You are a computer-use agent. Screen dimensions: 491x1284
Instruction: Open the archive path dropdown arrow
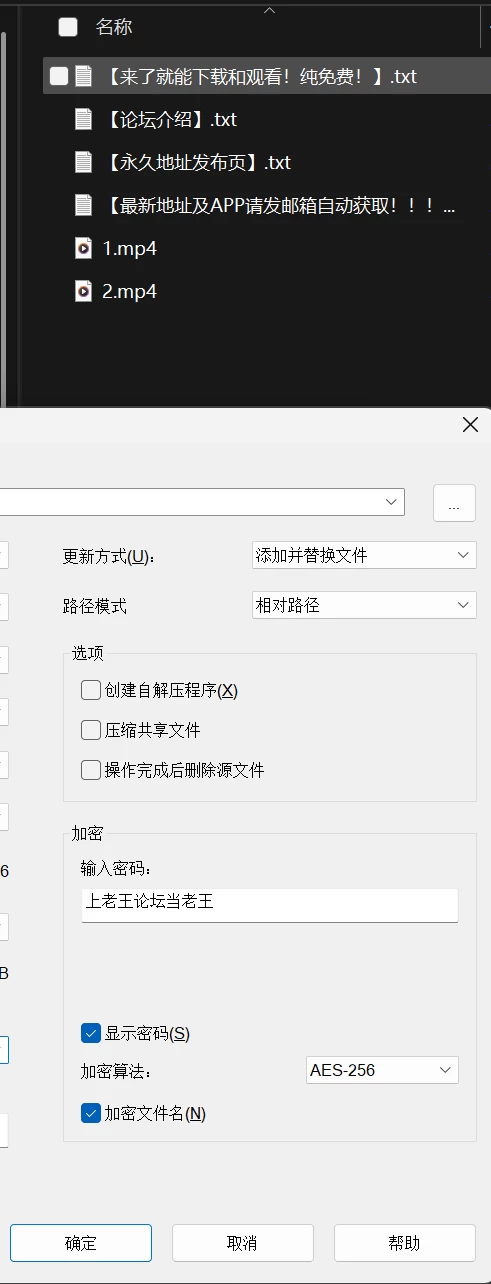point(390,502)
